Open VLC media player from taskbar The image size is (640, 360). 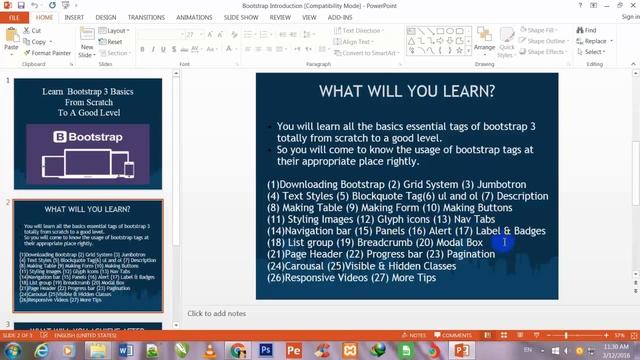pos(210,350)
